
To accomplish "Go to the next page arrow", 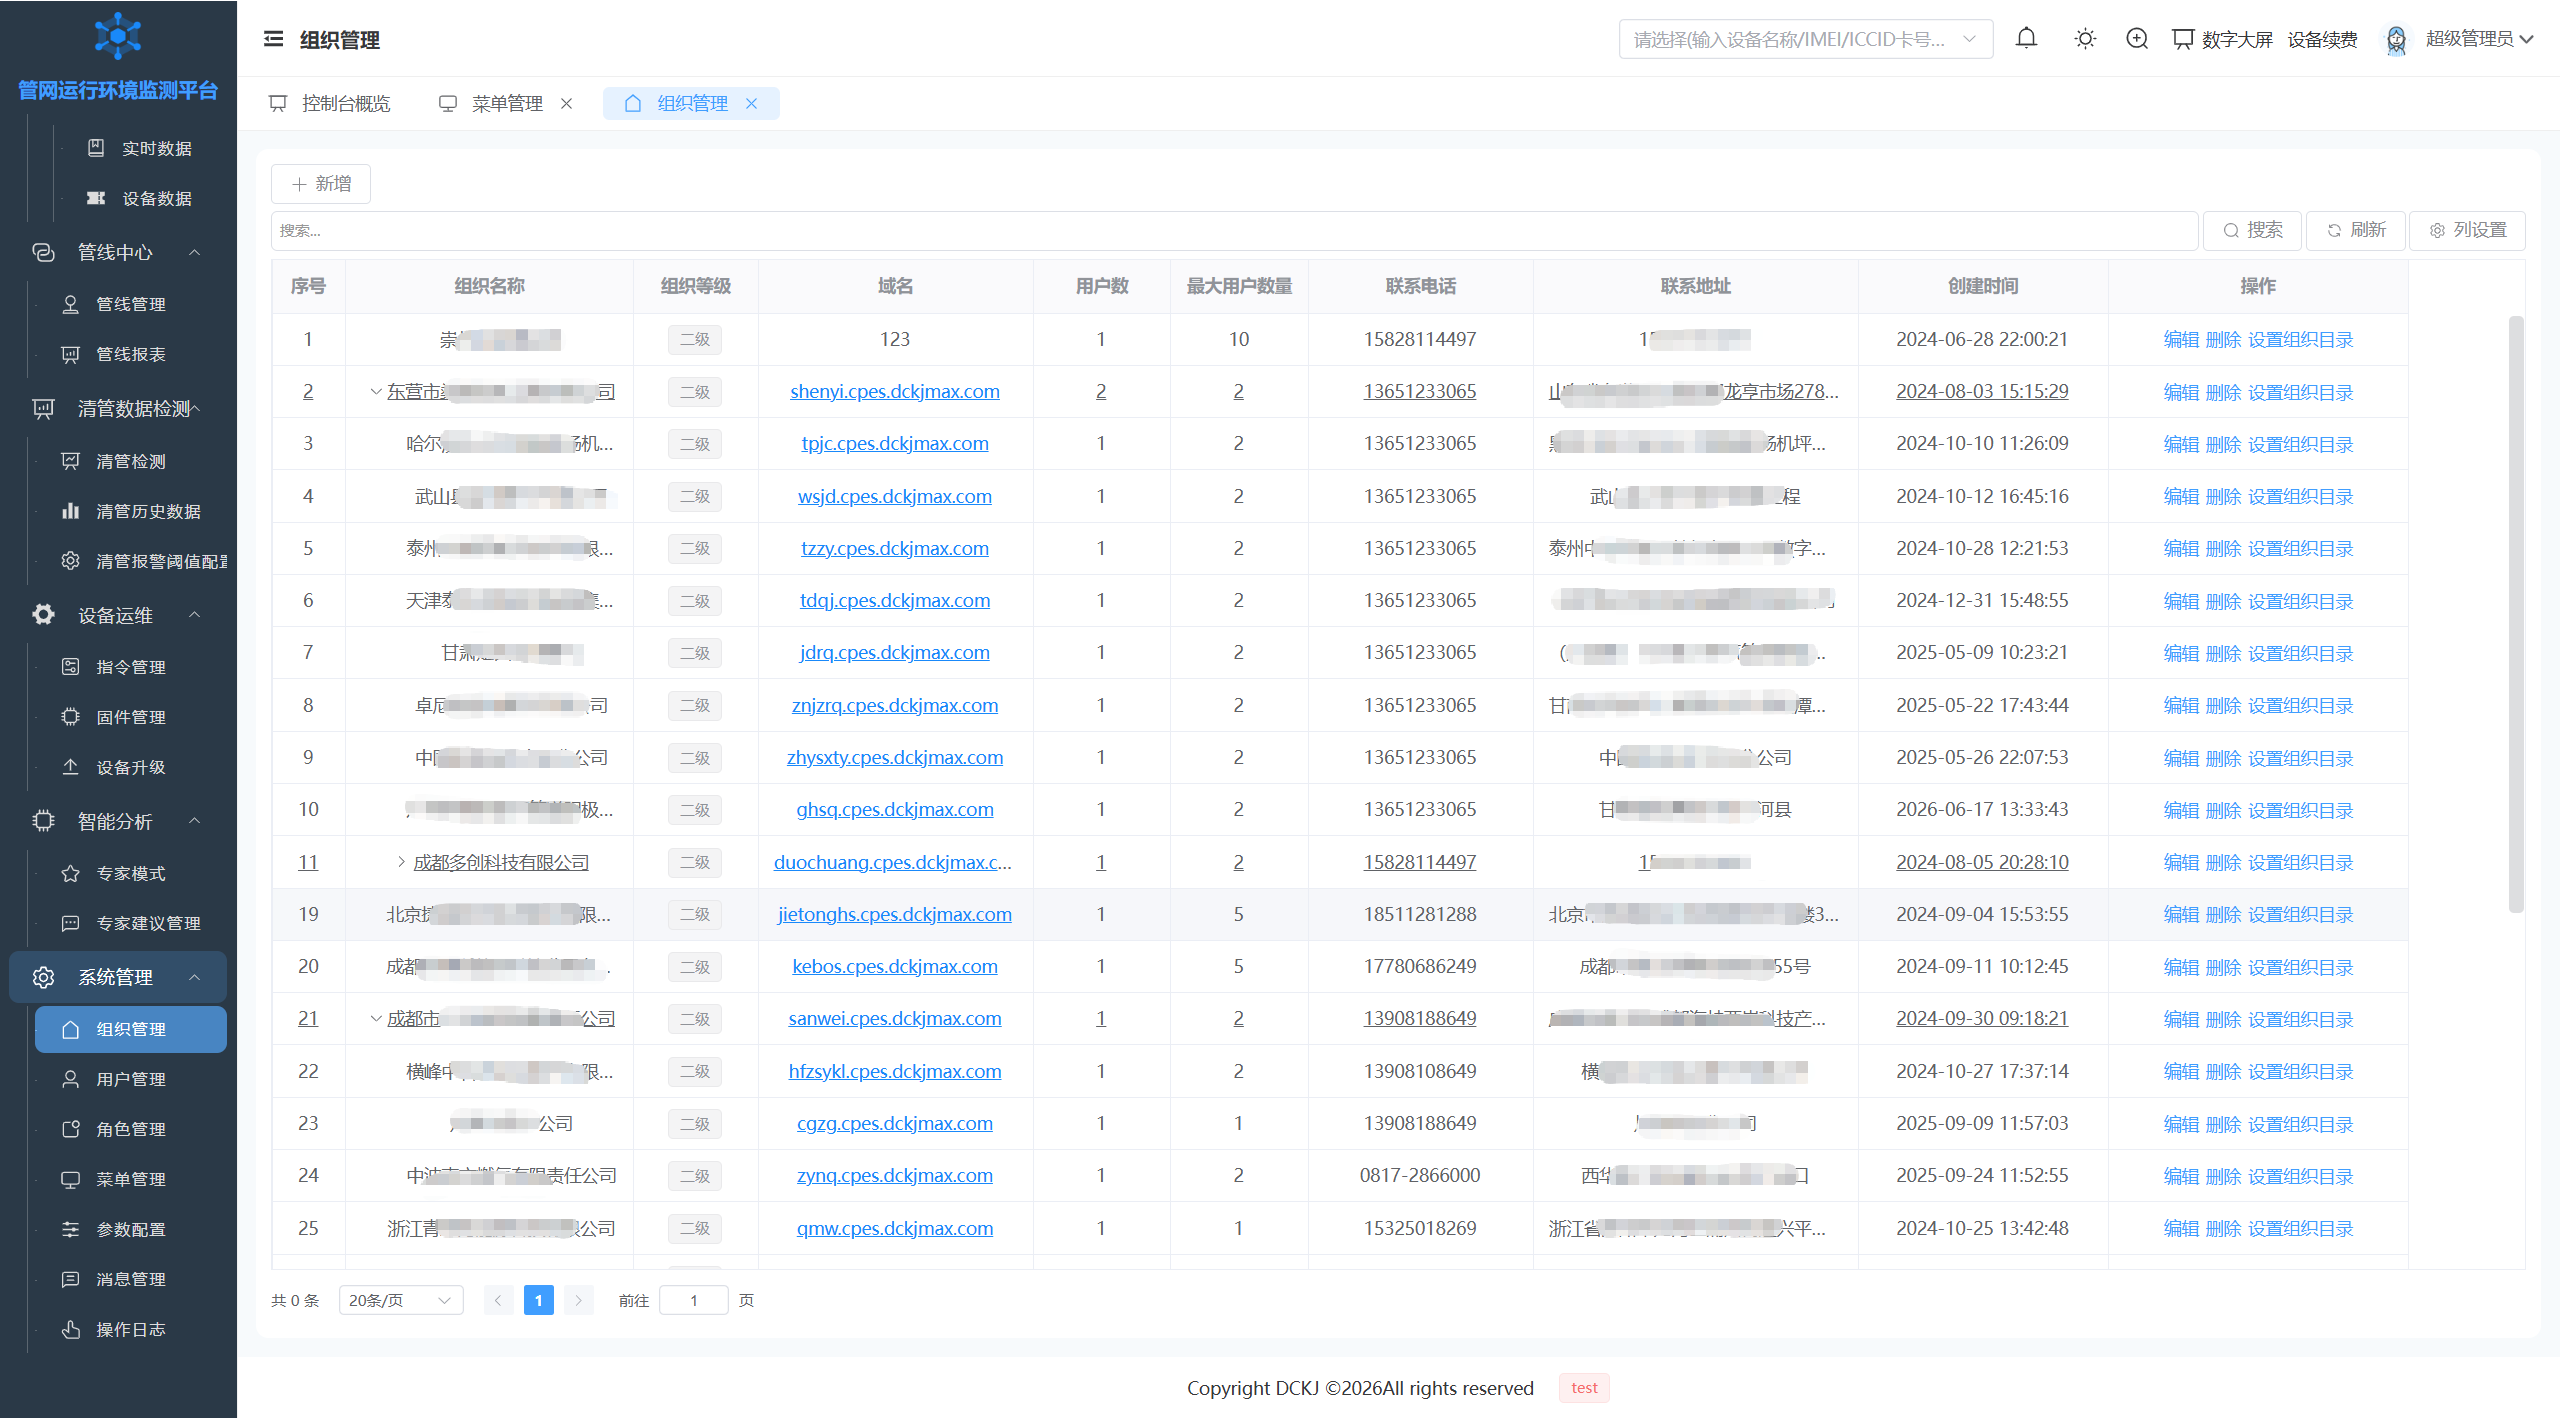I will pyautogui.click(x=578, y=1300).
